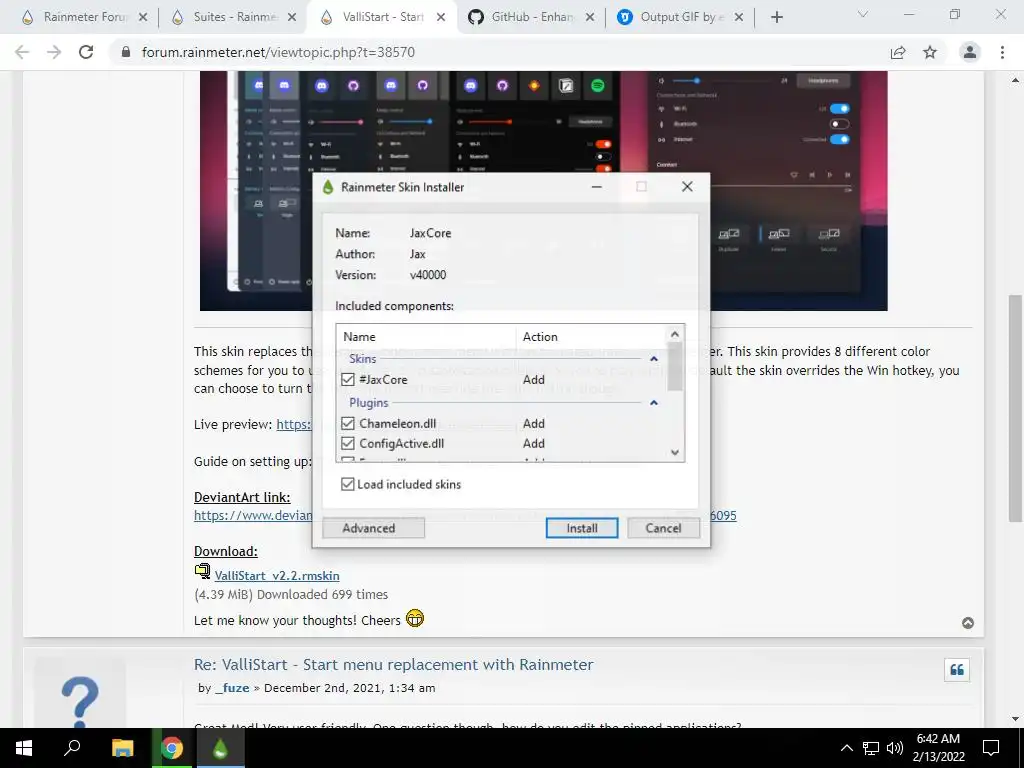1024x768 pixels.
Task: Click the address bar URL
Action: tap(278, 52)
